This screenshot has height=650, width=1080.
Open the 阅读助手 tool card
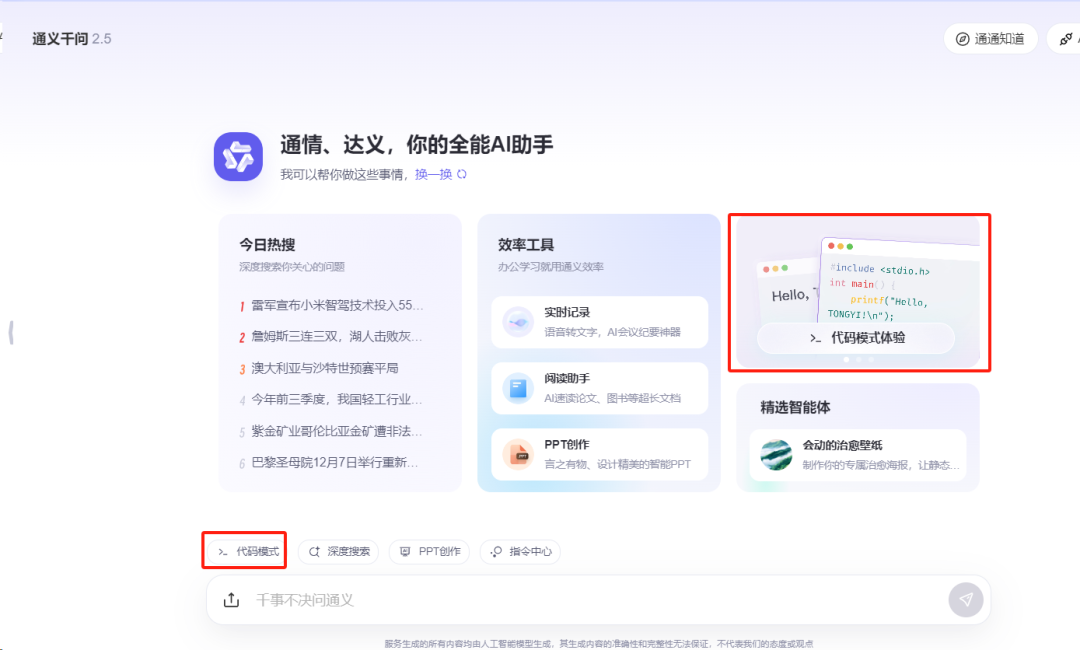(599, 388)
